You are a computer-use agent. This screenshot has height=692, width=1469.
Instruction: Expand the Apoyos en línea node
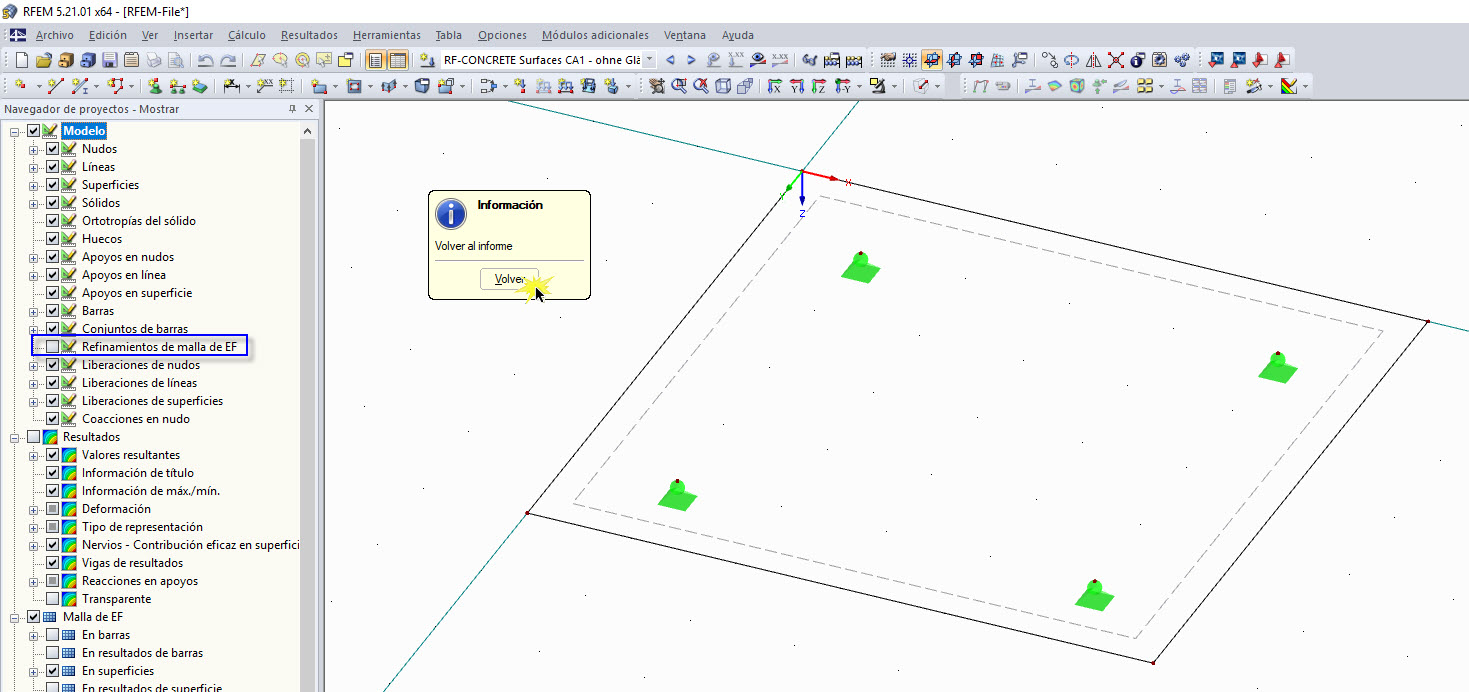pyautogui.click(x=34, y=275)
